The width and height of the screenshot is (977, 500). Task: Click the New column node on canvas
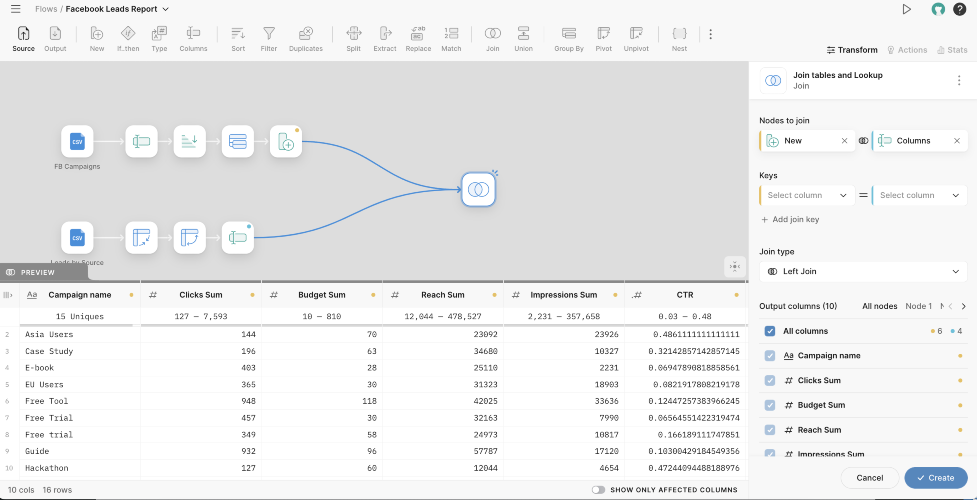coord(286,142)
